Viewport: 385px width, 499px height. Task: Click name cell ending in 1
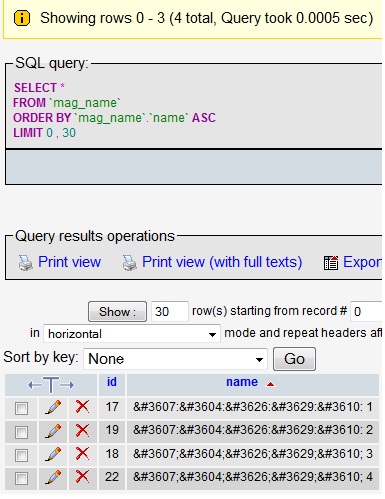click(253, 407)
